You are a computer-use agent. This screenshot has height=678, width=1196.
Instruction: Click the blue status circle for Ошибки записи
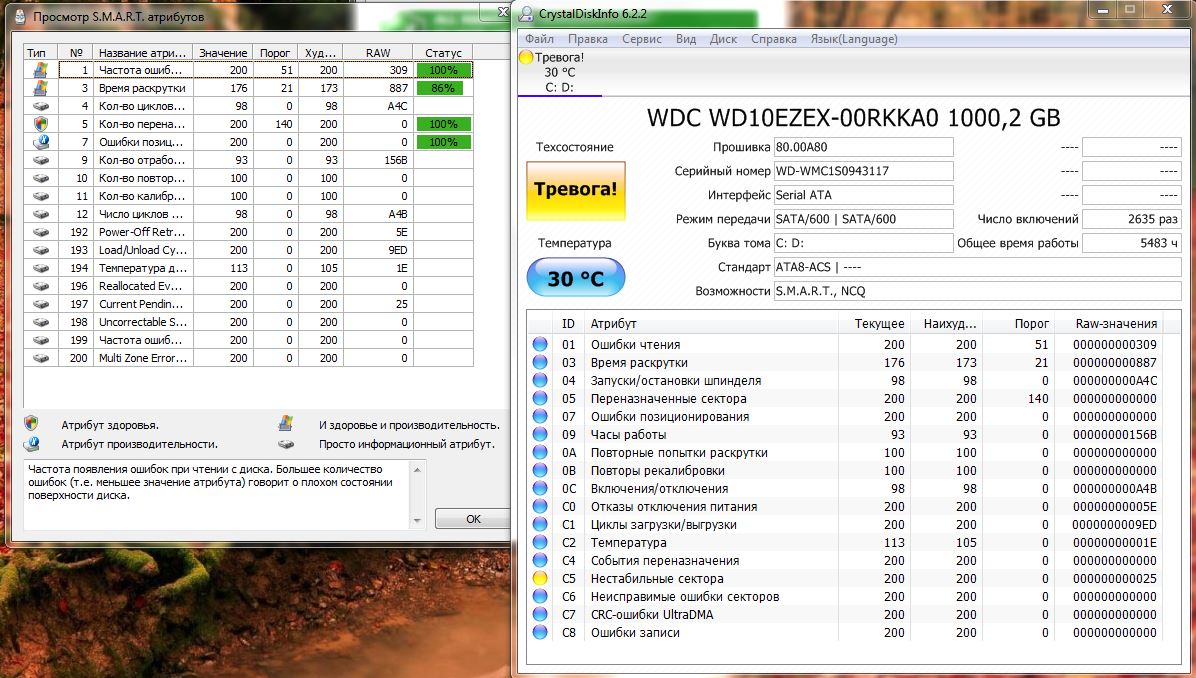(540, 632)
